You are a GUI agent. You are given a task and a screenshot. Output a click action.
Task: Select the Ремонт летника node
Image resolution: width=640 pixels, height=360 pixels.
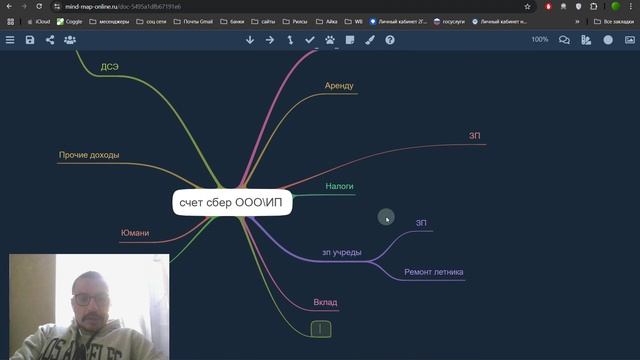coord(433,272)
